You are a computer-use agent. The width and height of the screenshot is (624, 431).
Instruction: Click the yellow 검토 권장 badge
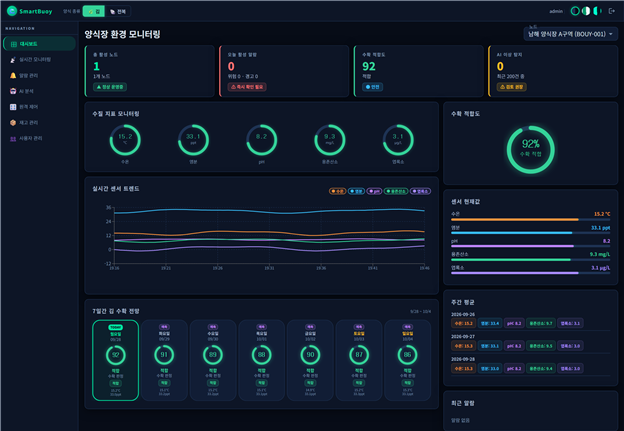click(x=511, y=87)
